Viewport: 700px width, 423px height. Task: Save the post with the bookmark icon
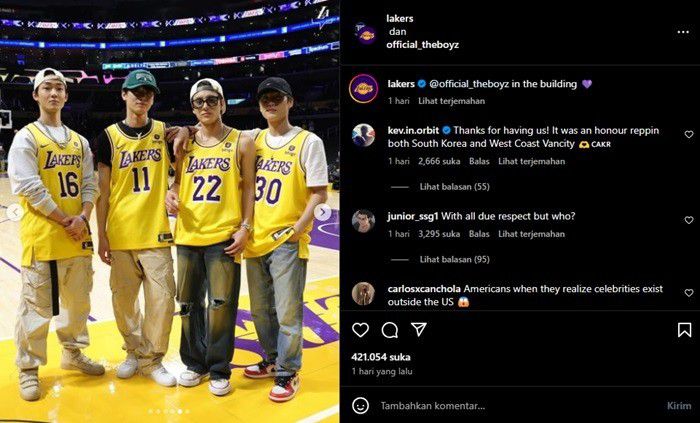tap(684, 330)
